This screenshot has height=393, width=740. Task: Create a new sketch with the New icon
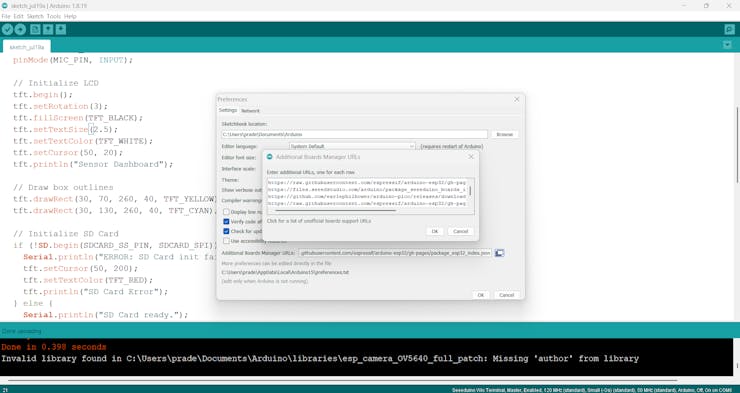(x=35, y=30)
